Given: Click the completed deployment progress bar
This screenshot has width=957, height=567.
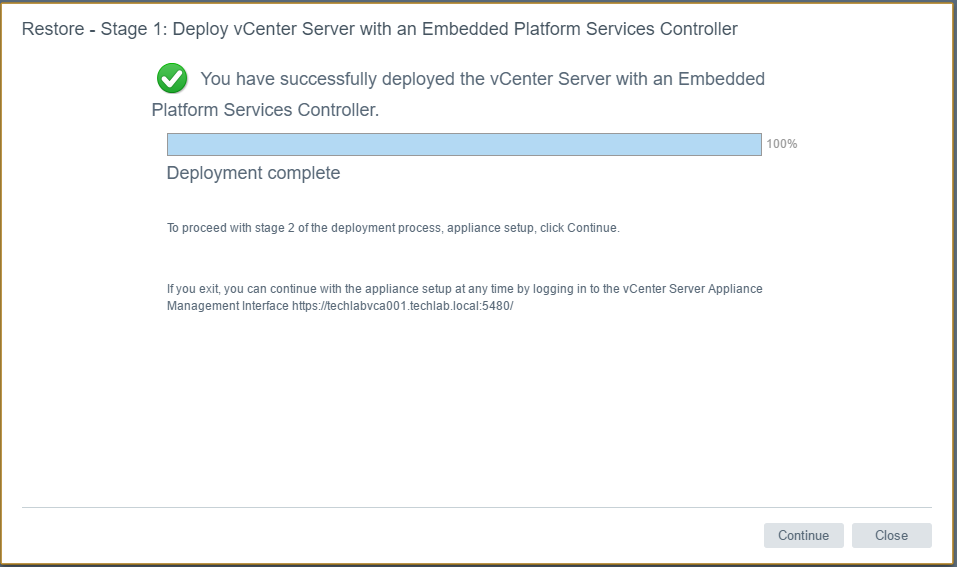Looking at the screenshot, I should pyautogui.click(x=464, y=144).
